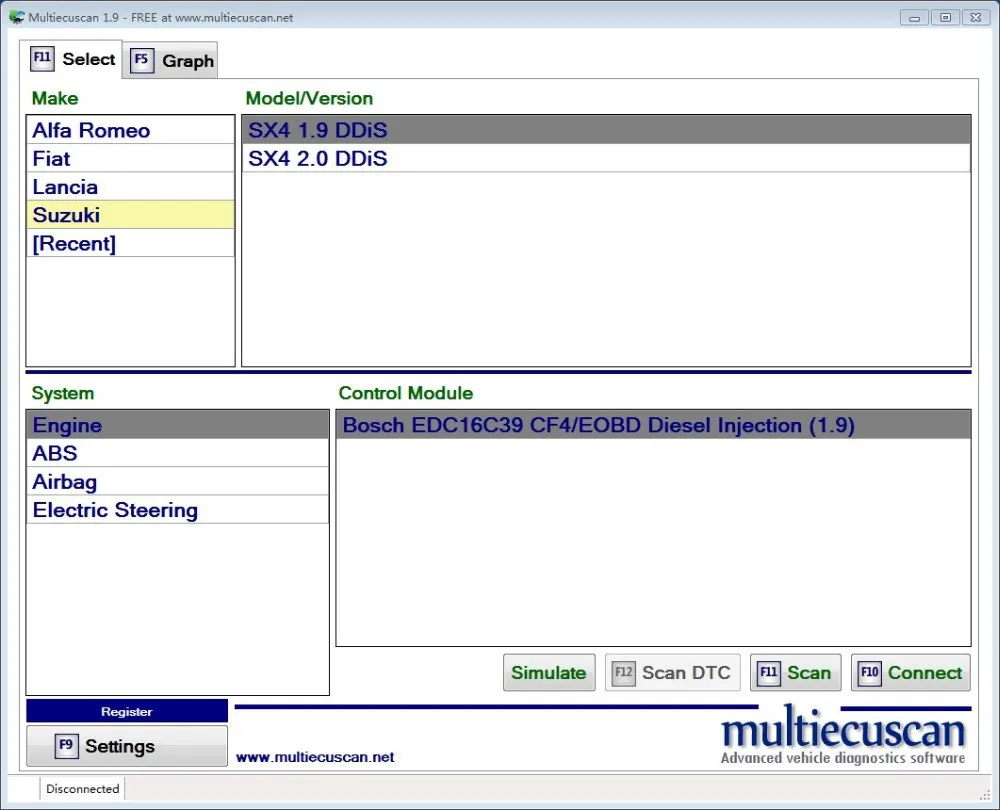Open the Graph tab

coord(170,61)
